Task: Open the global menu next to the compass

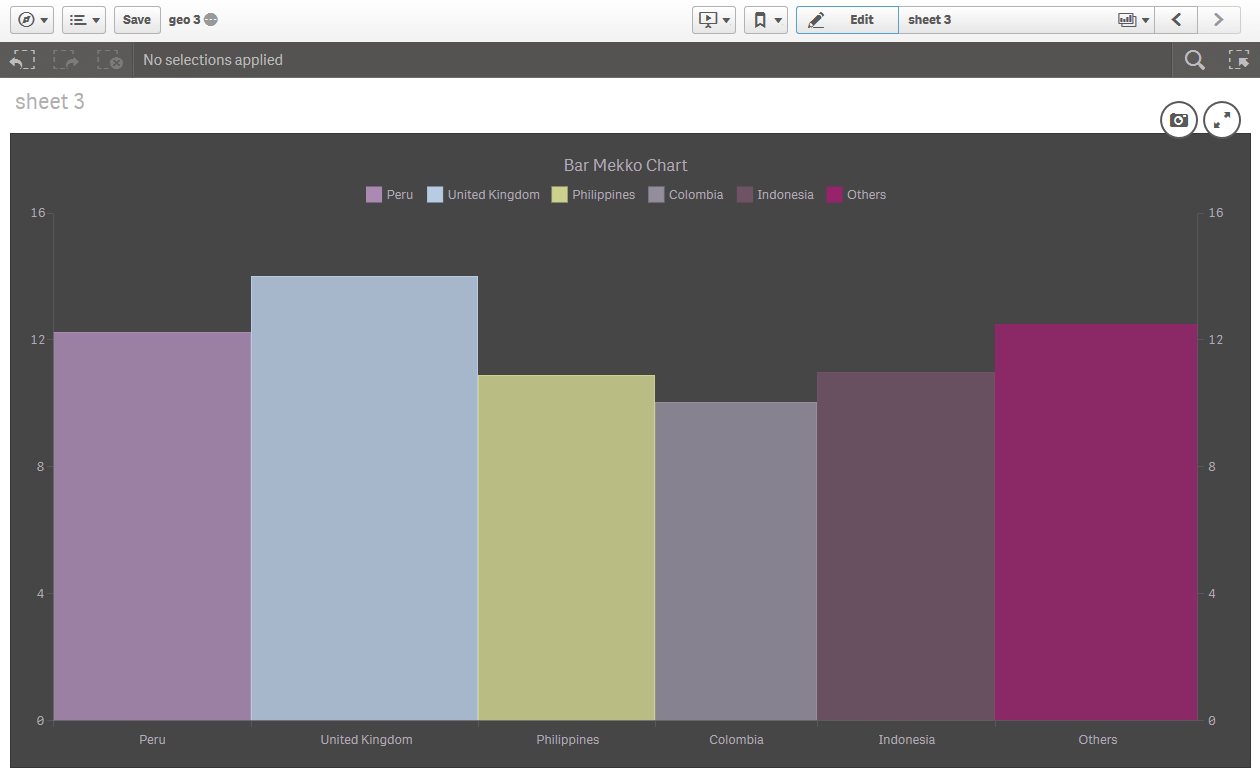Action: [x=84, y=19]
